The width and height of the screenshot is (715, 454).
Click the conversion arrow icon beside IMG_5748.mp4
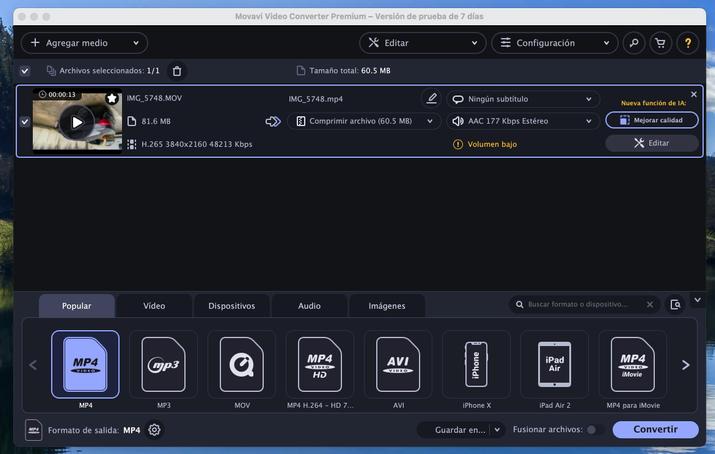(x=273, y=121)
